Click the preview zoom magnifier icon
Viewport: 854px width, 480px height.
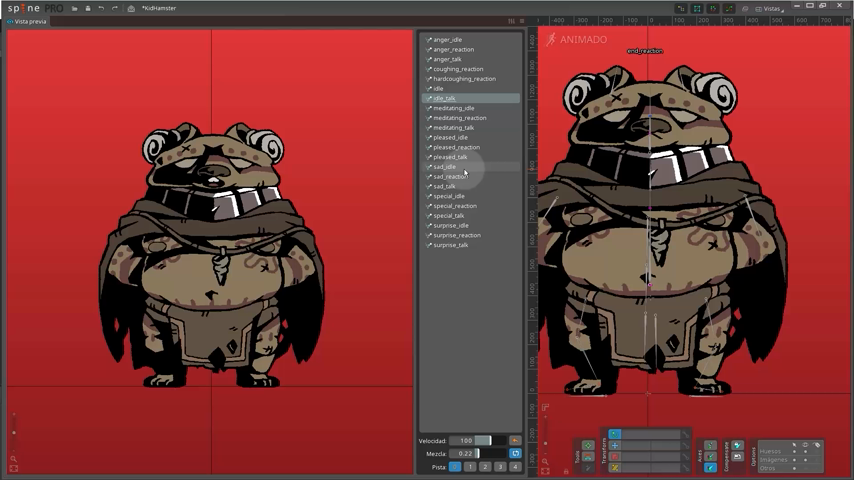(14, 459)
